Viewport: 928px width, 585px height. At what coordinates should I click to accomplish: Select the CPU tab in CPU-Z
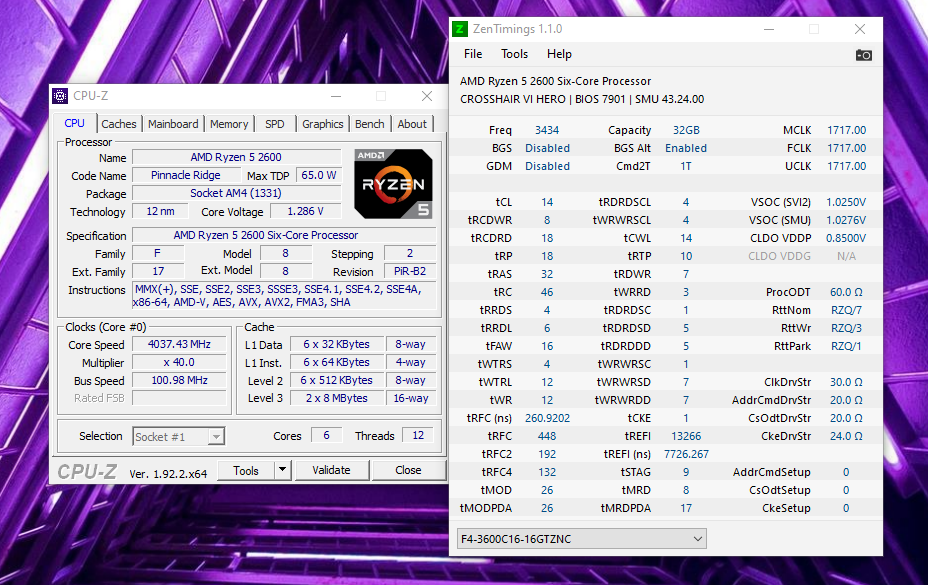(x=75, y=123)
